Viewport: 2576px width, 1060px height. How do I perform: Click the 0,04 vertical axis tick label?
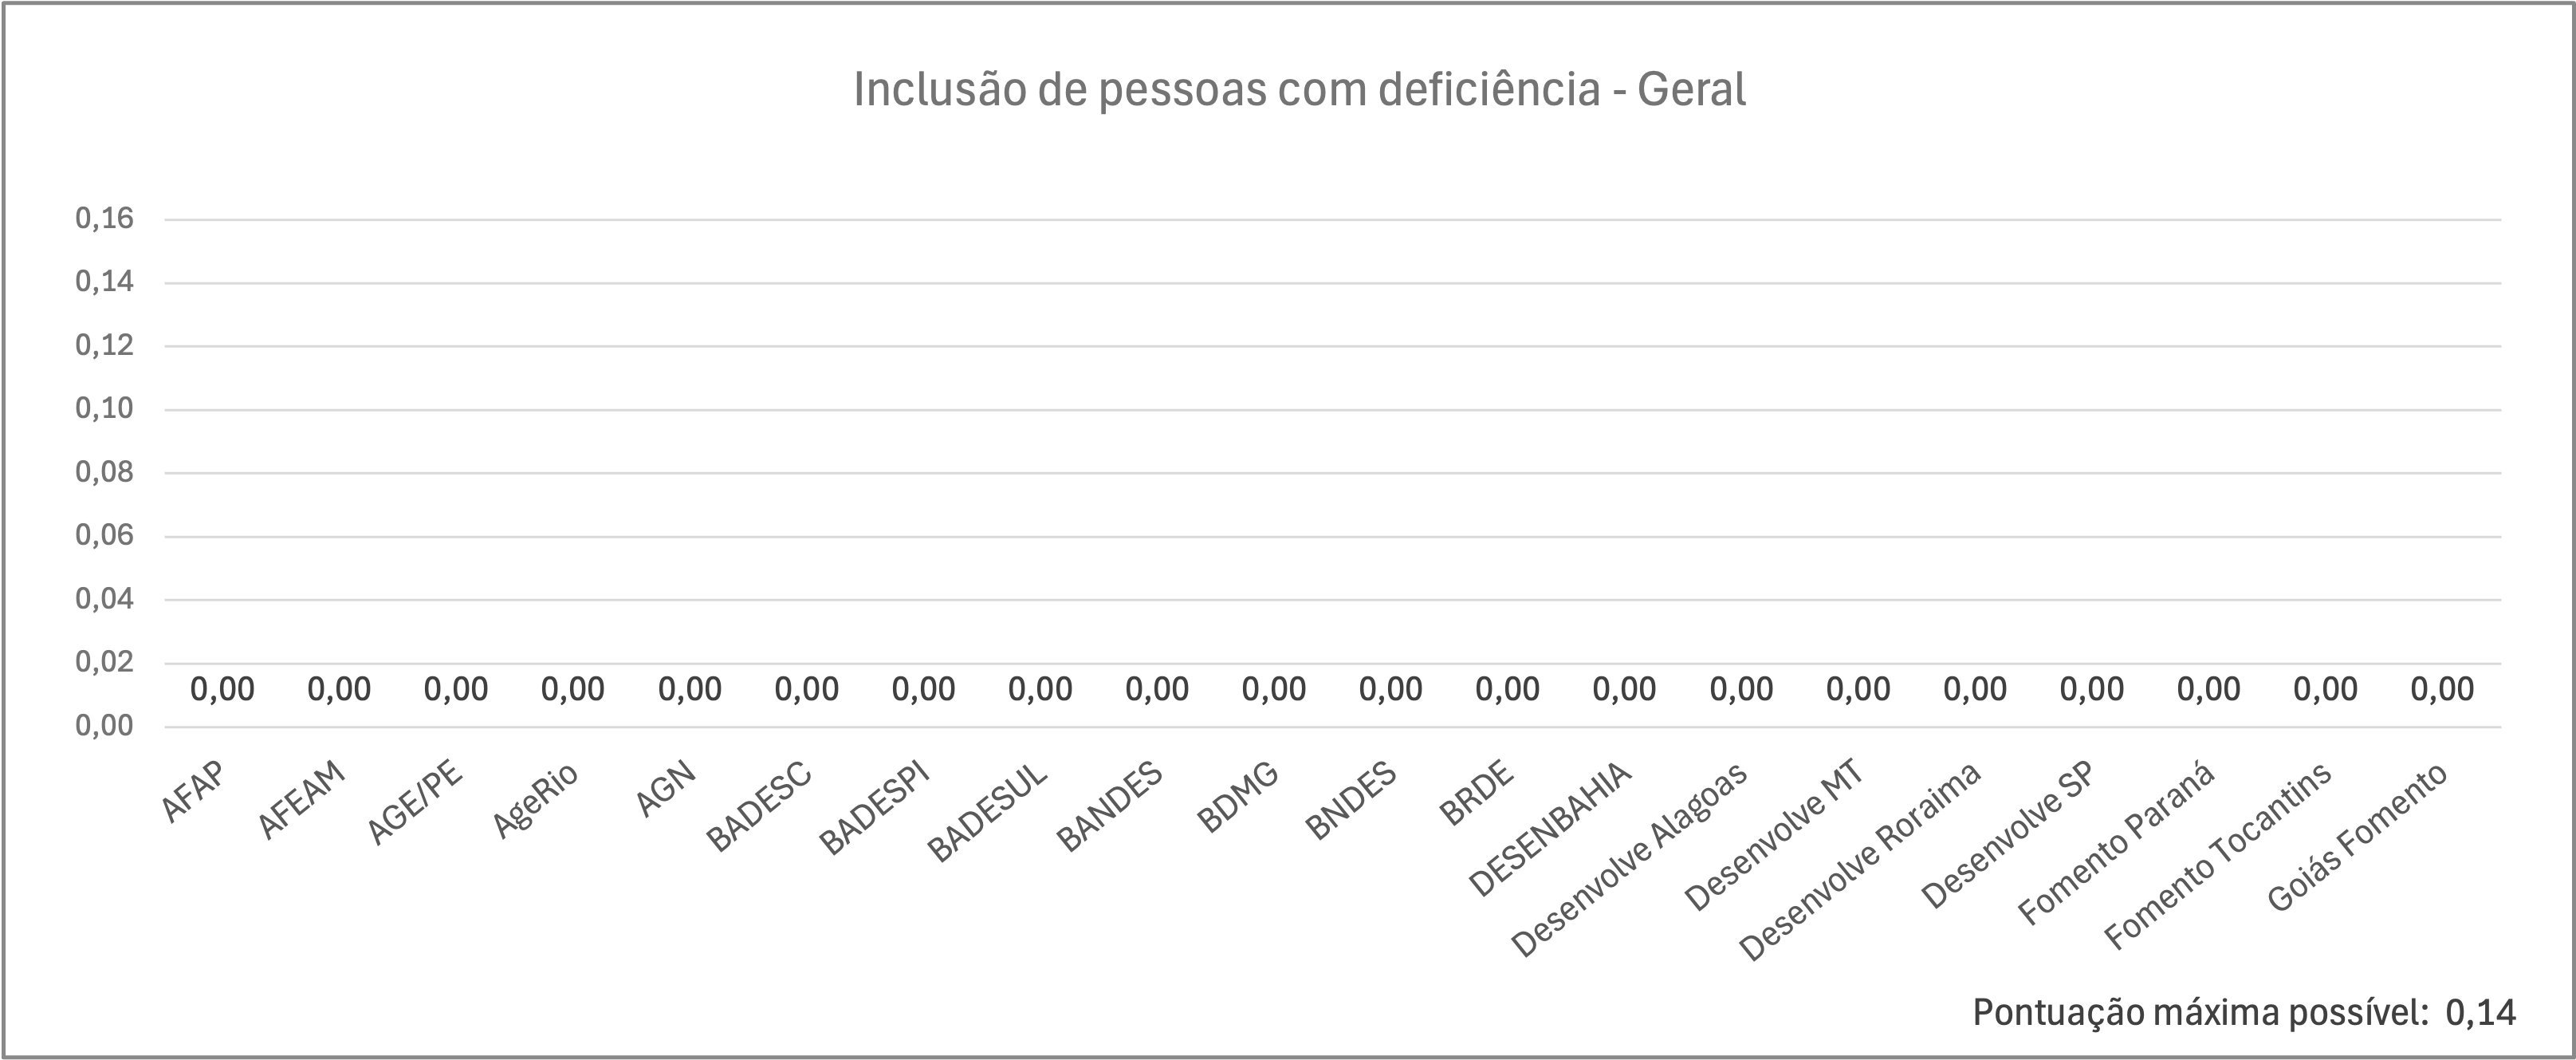click(x=104, y=599)
